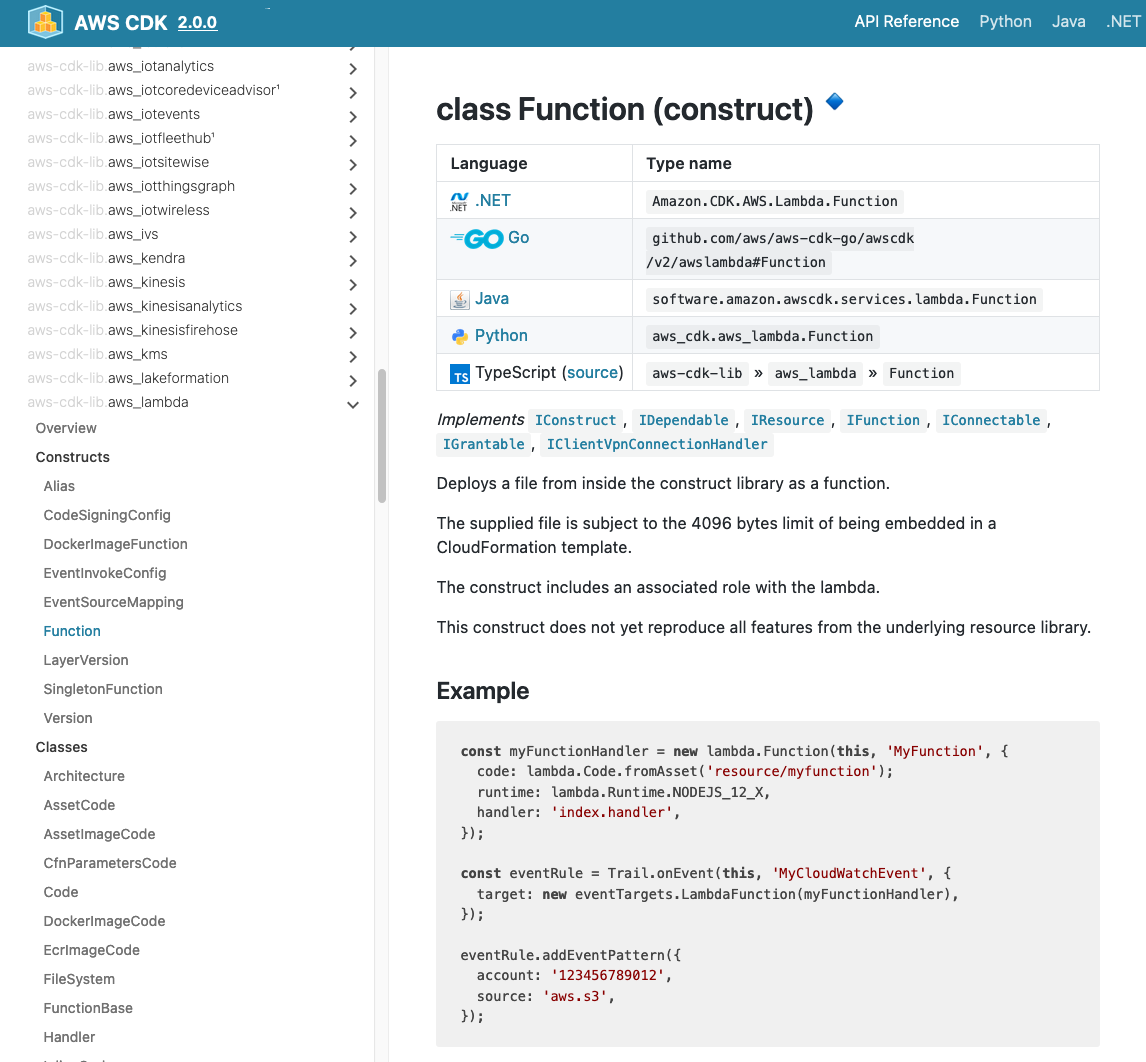The width and height of the screenshot is (1146, 1062).
Task: Click the TypeScript TS icon
Action: 460,373
